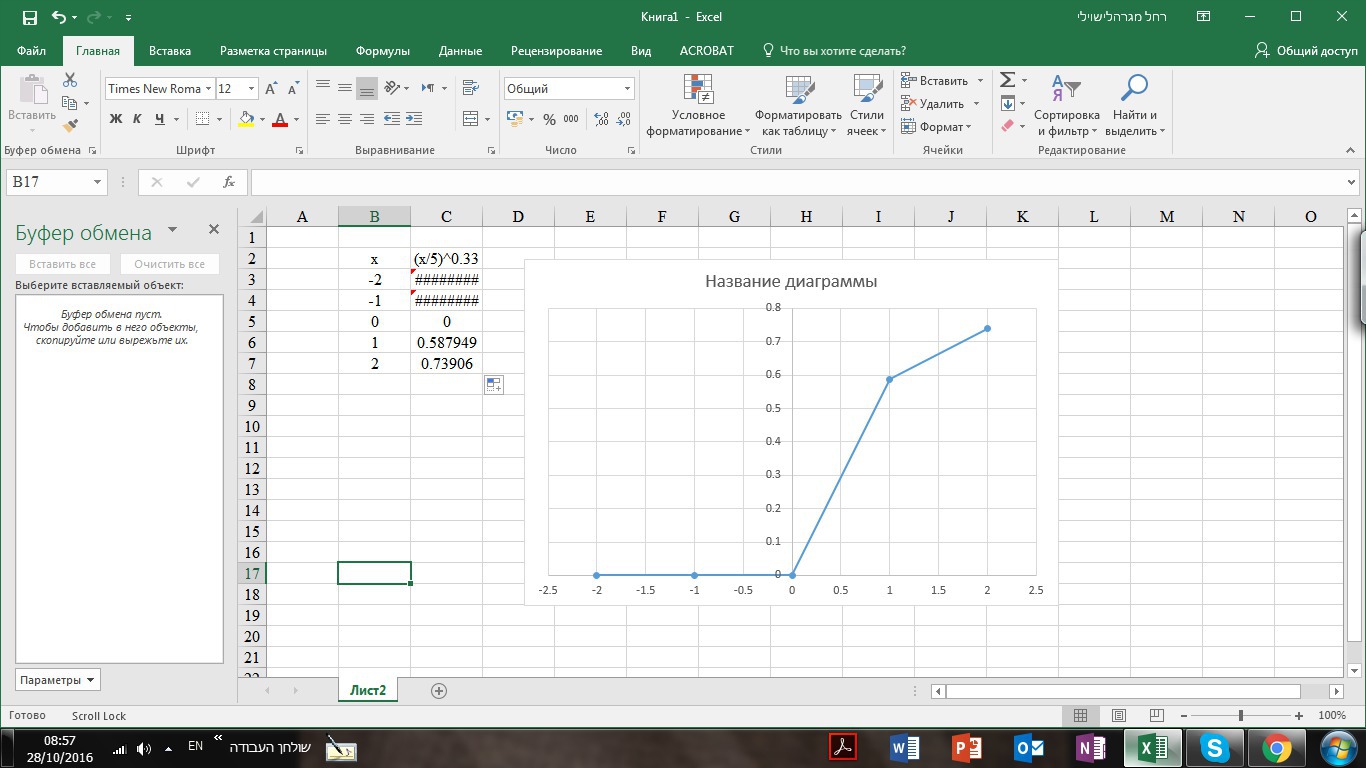Open the font name dropdown
Image resolution: width=1366 pixels, height=768 pixels.
click(209, 89)
